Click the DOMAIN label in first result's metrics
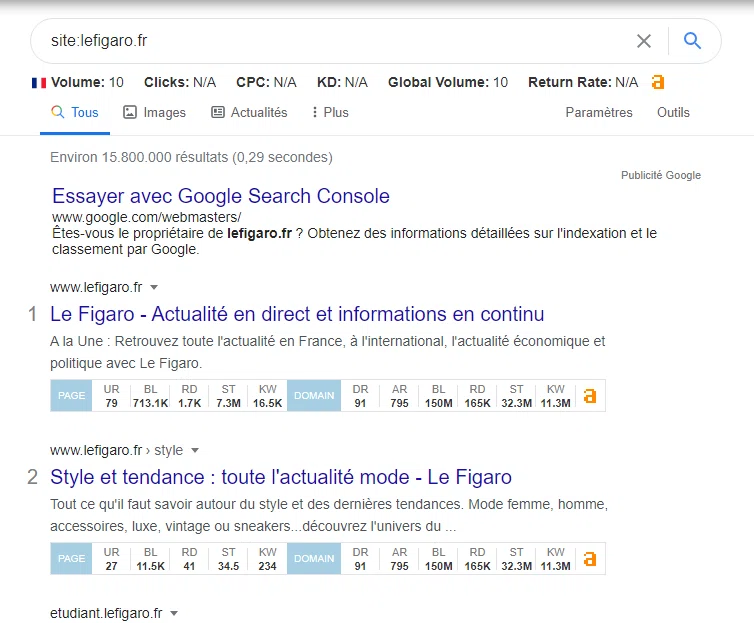 [314, 396]
